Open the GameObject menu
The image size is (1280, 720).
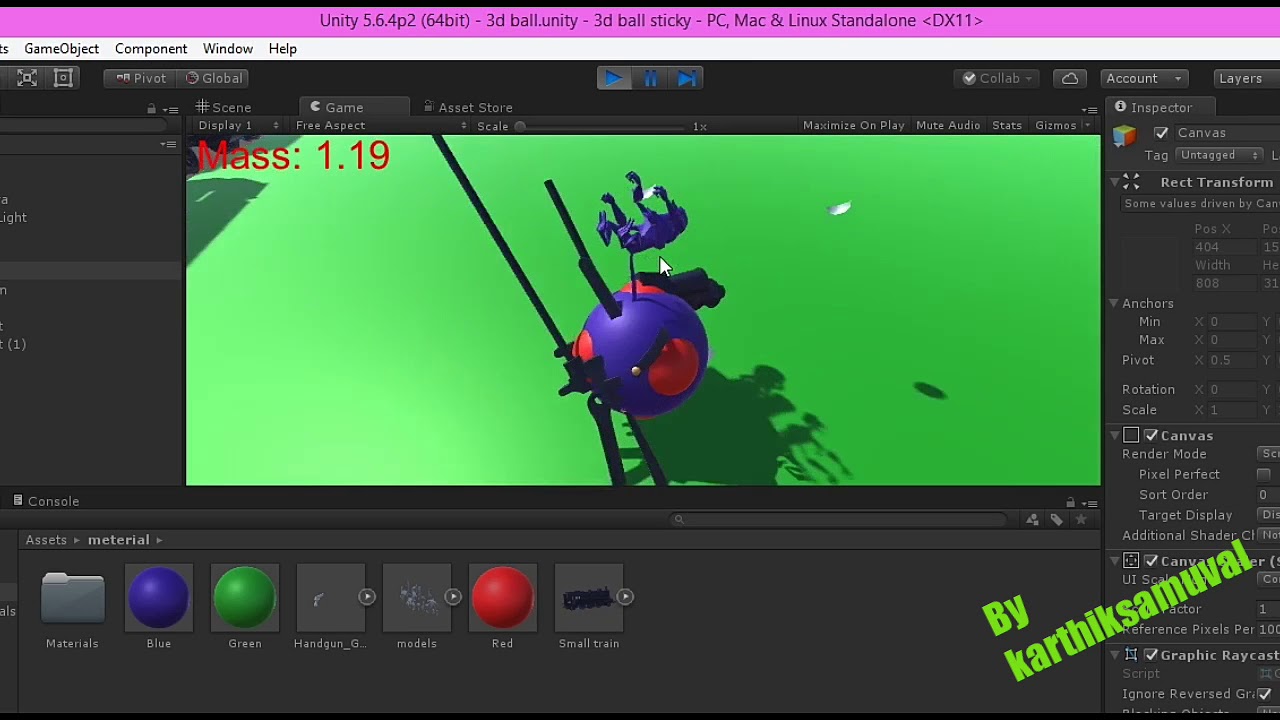(61, 48)
